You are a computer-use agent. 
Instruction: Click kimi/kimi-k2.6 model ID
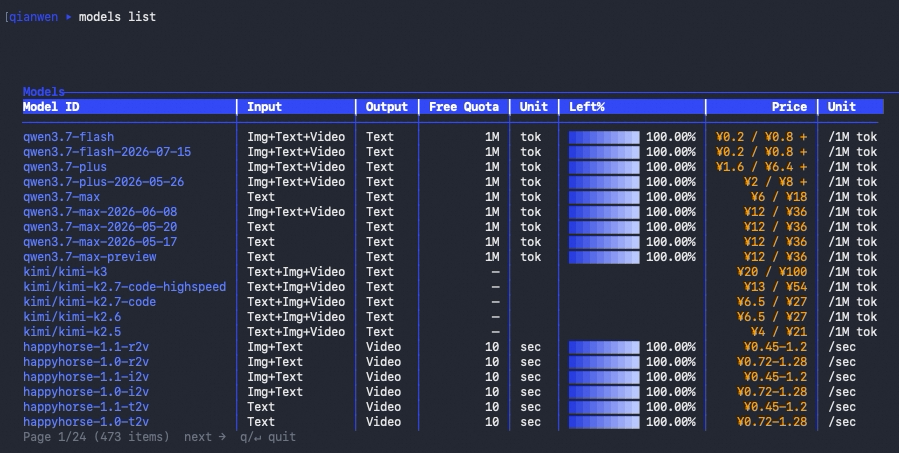coord(72,317)
